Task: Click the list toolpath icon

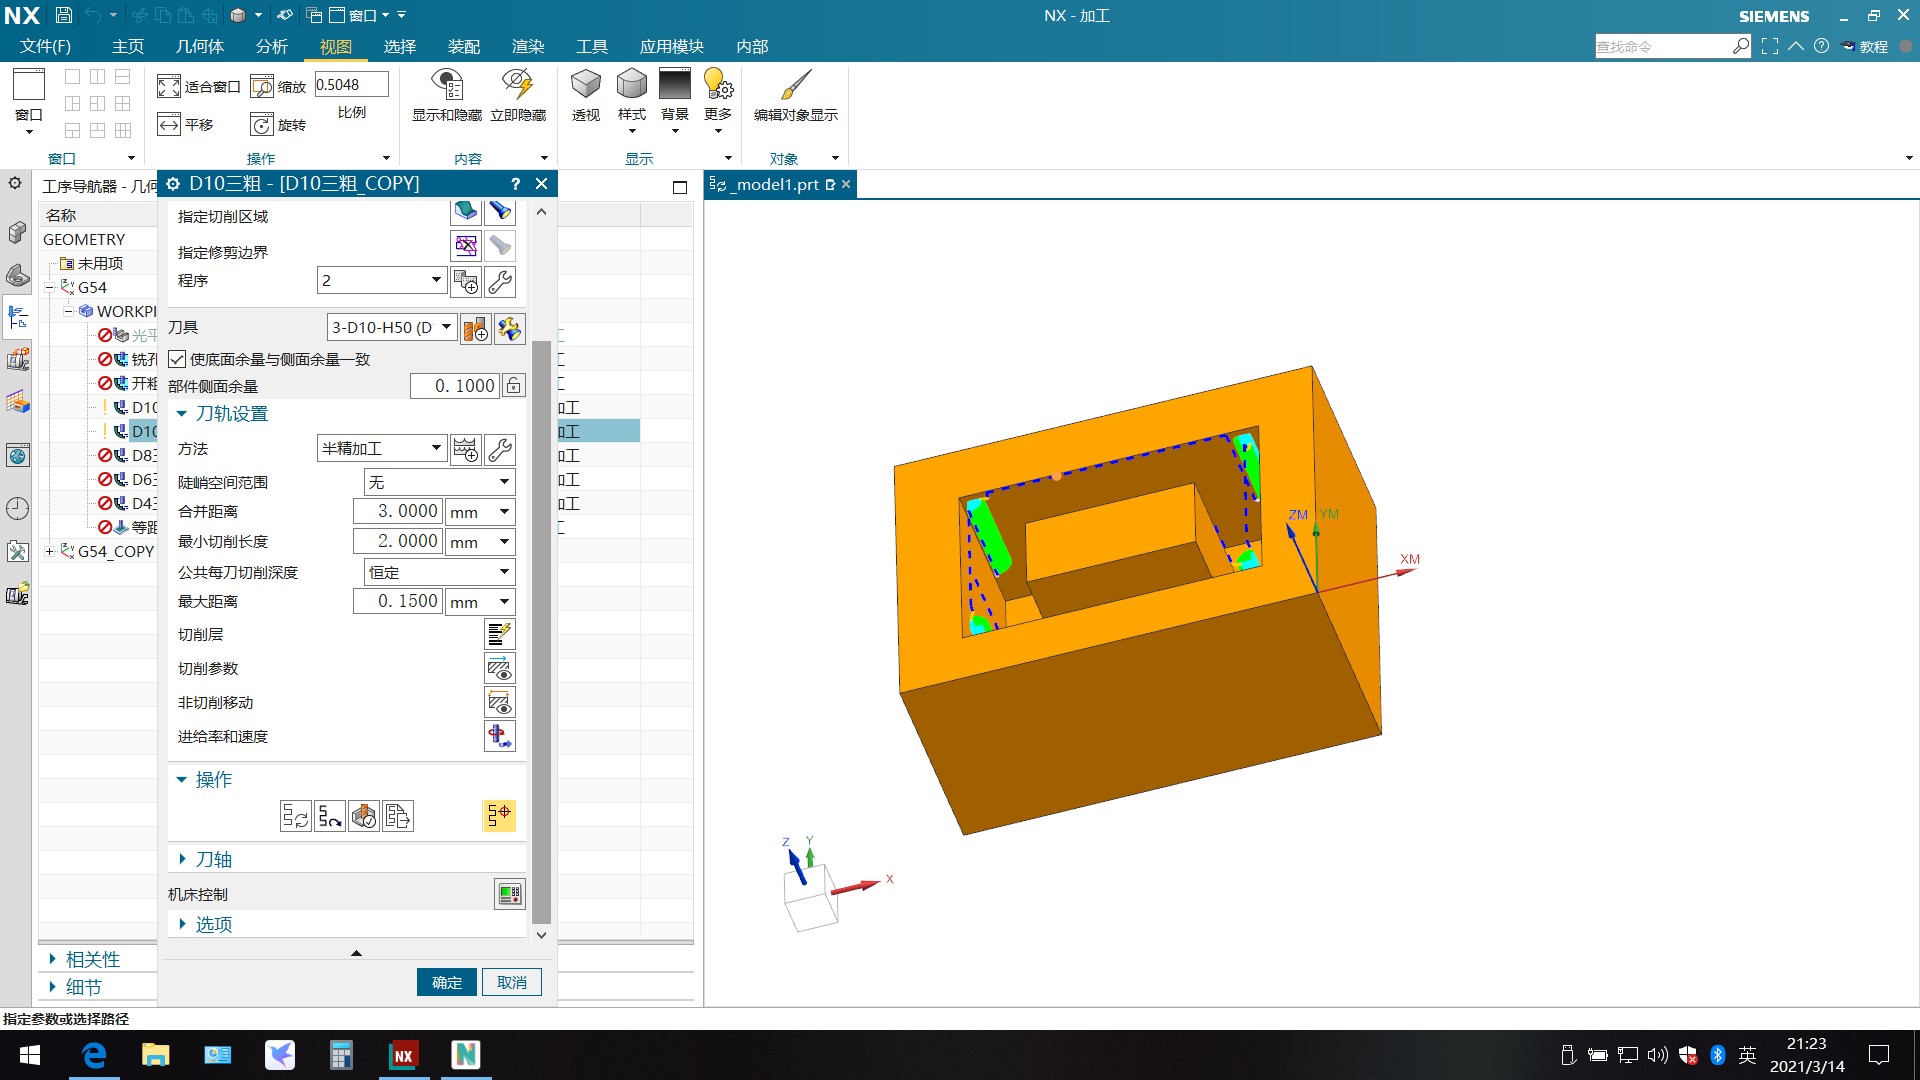Action: [398, 816]
